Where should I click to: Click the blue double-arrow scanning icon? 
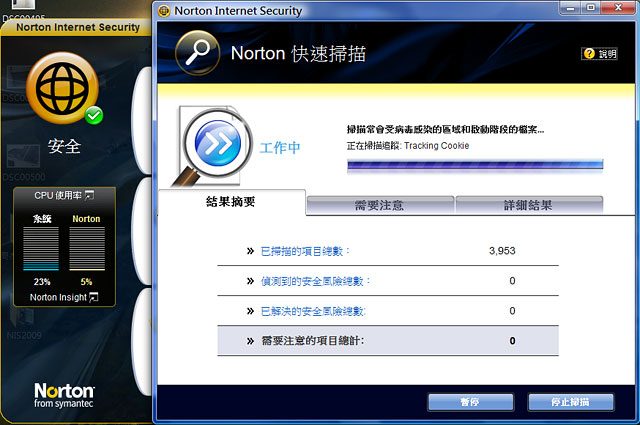(x=218, y=143)
